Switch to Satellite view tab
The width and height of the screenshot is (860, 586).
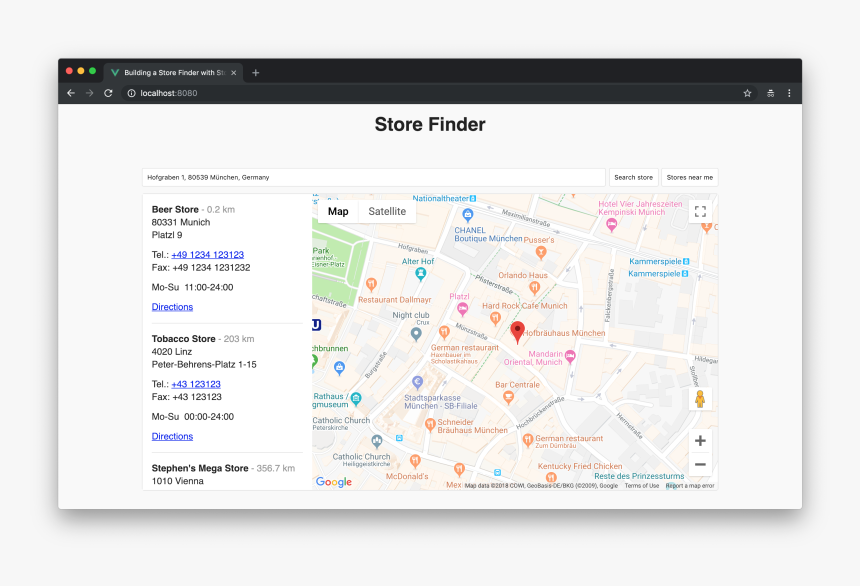(387, 211)
